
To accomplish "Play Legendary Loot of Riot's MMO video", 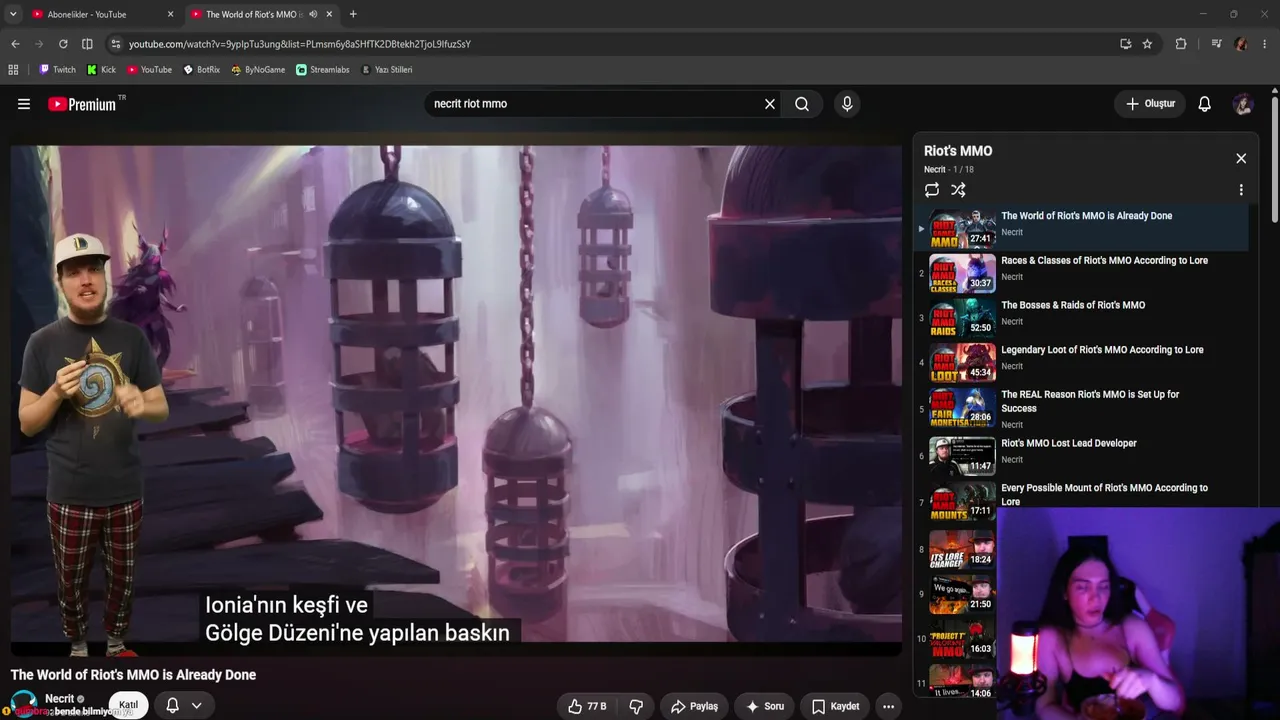I will tap(1084, 363).
